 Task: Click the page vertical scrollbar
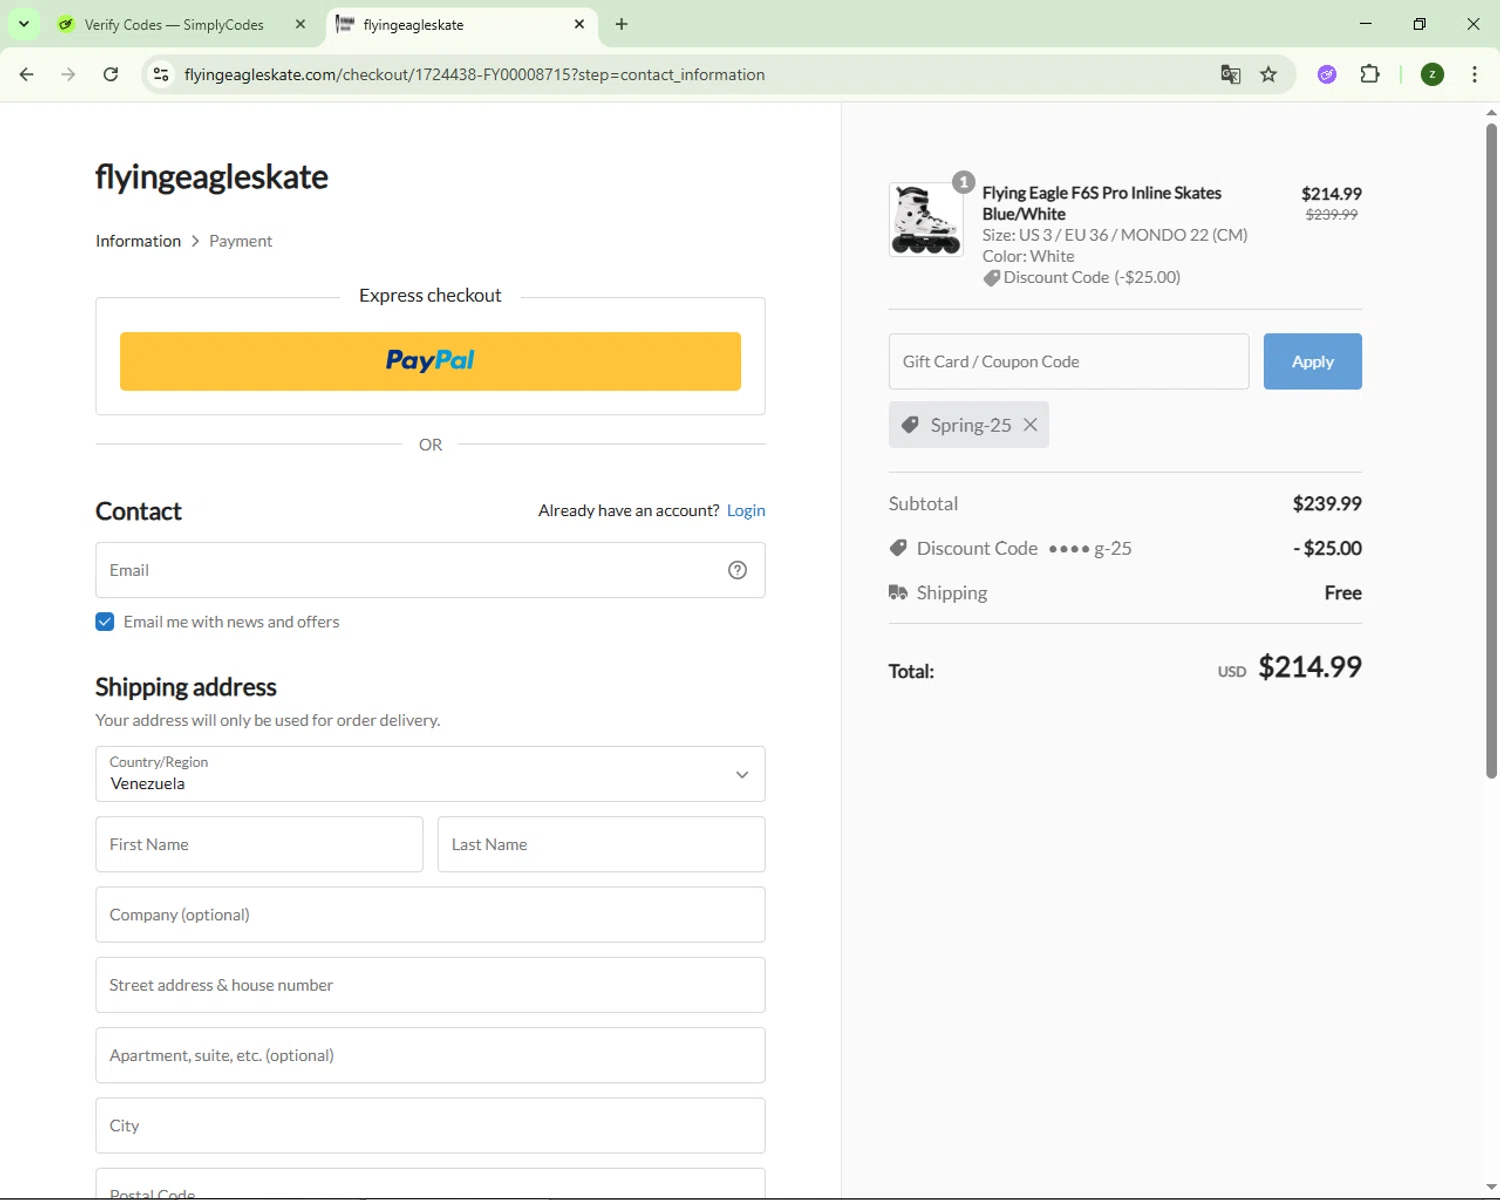coord(1491,450)
